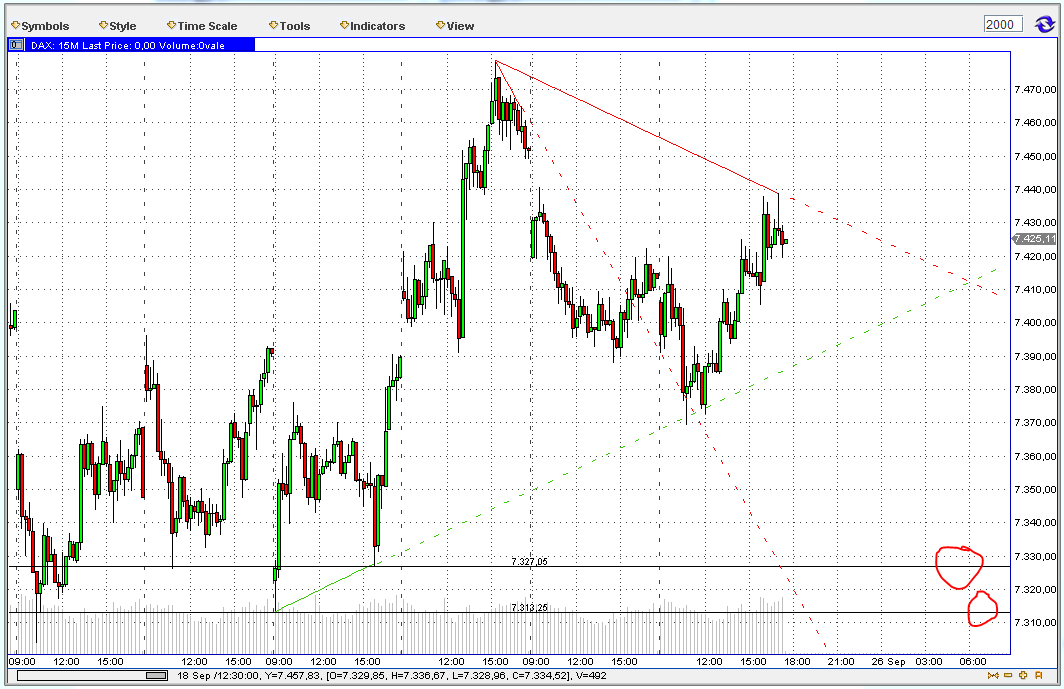Open the Indicators menu

tap(373, 26)
